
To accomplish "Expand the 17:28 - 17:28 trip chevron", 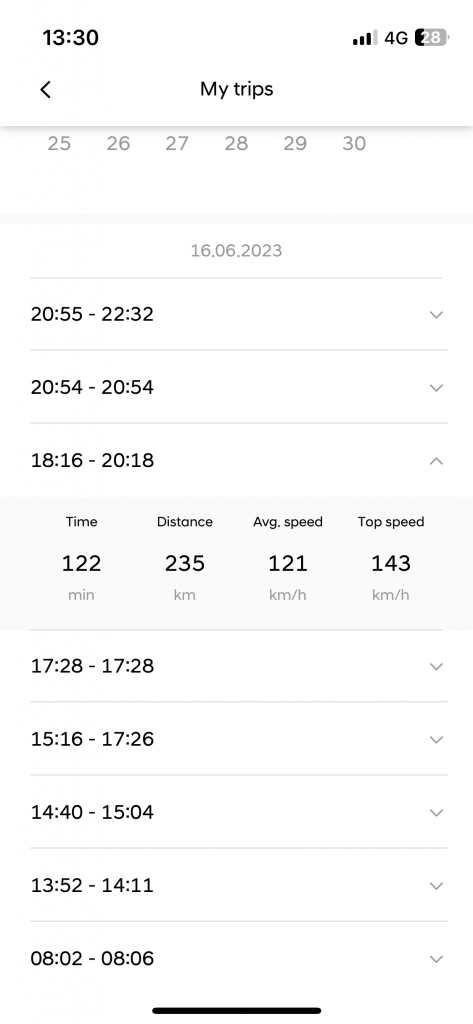I will (436, 666).
